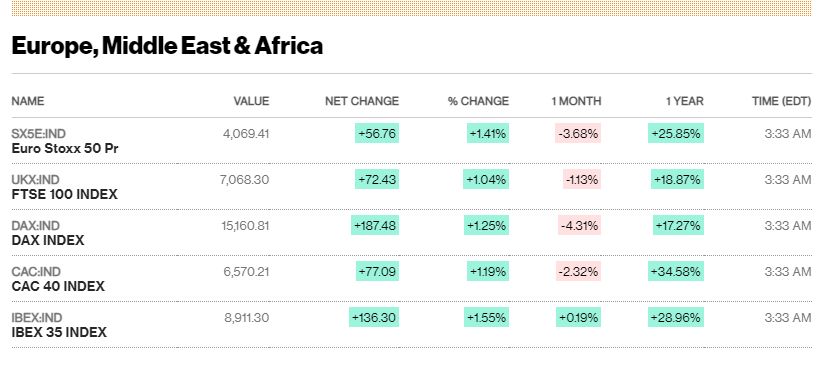Image resolution: width=831 pixels, height=386 pixels.
Task: Select the NET CHANGE column header
Action: 362,101
